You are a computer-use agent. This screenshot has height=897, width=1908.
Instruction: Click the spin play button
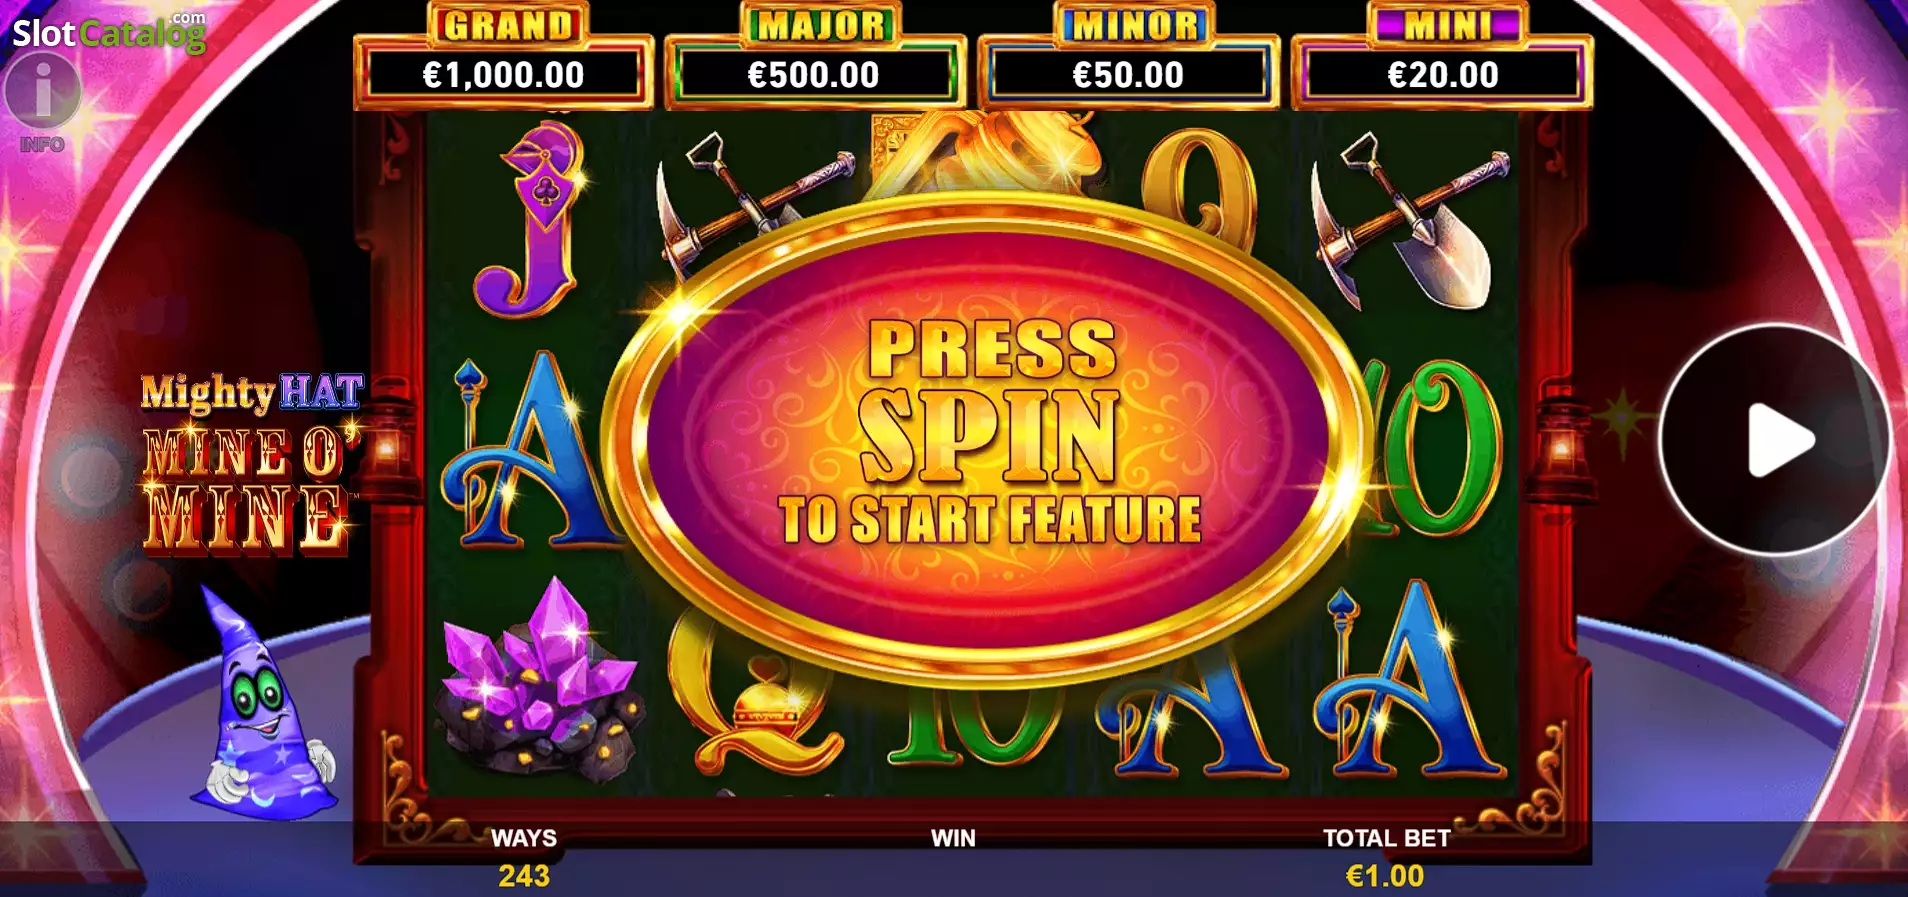point(1777,440)
